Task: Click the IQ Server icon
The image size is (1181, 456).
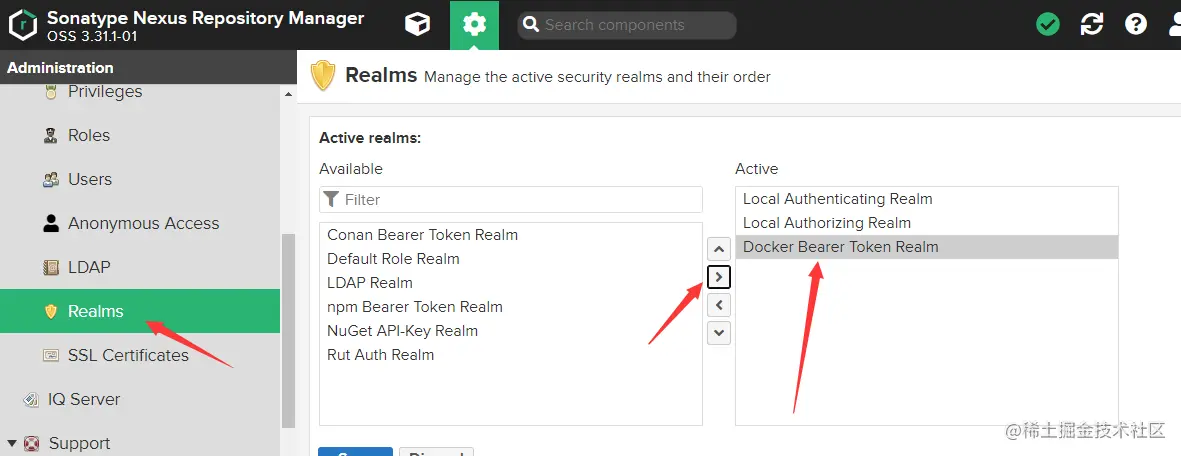Action: pos(31,399)
